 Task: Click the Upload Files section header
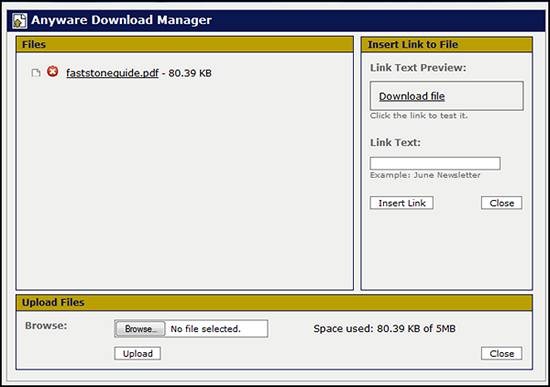(274, 302)
